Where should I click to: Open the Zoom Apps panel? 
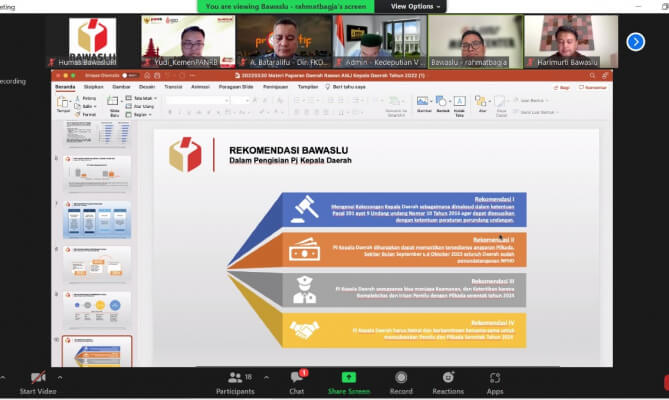[495, 378]
